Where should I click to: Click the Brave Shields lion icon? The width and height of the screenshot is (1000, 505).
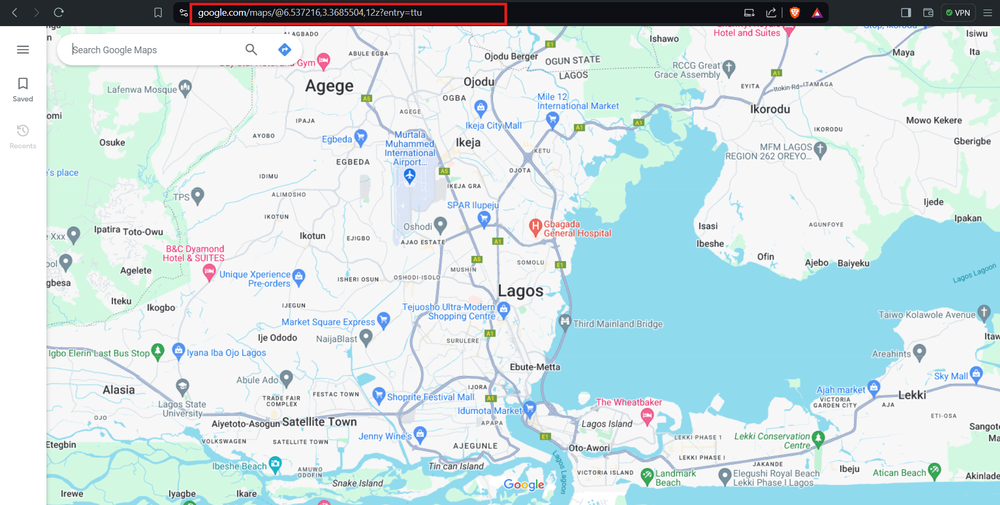795,13
